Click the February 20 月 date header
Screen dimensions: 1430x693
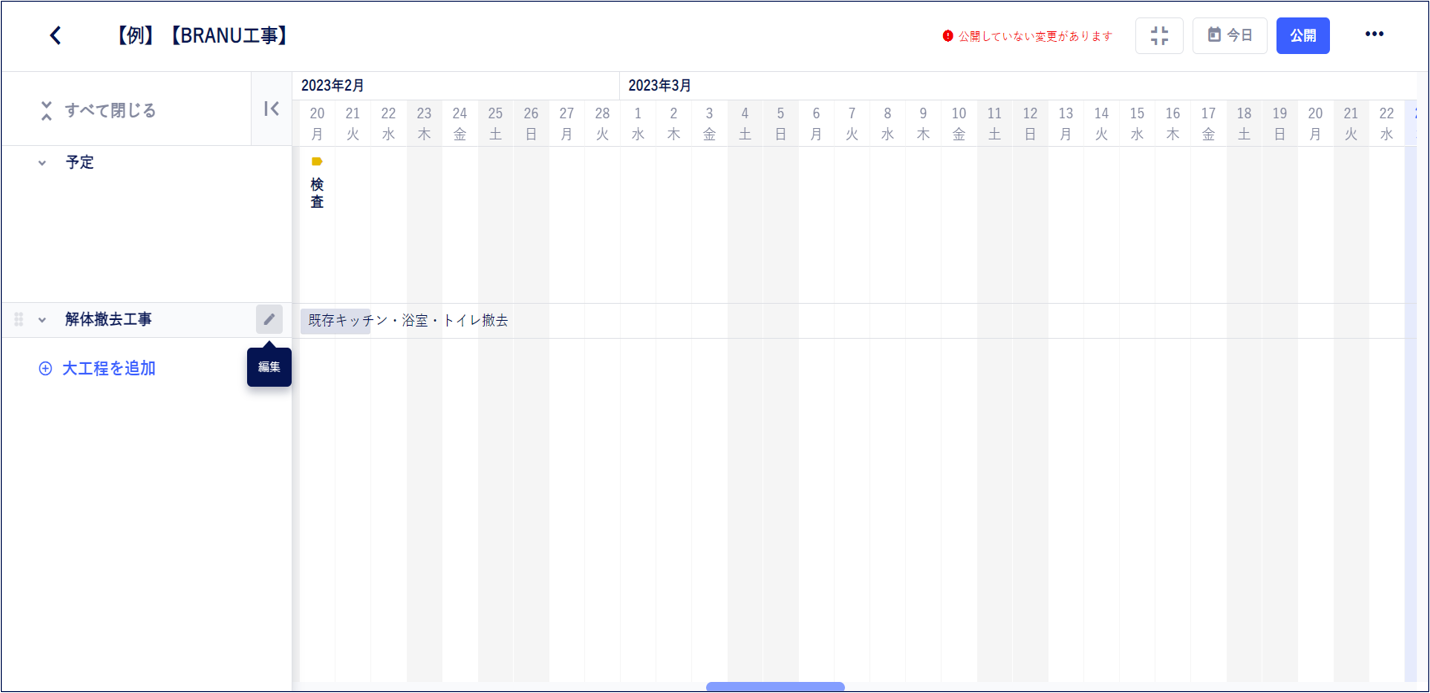coord(317,123)
